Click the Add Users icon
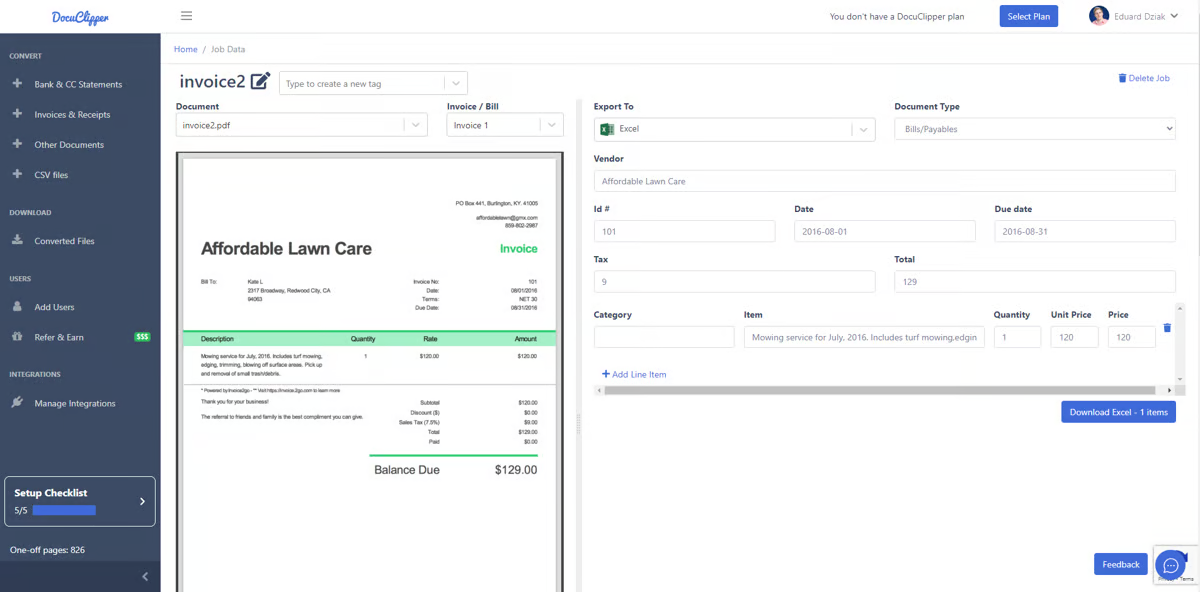The width and height of the screenshot is (1200, 592). tap(15, 307)
